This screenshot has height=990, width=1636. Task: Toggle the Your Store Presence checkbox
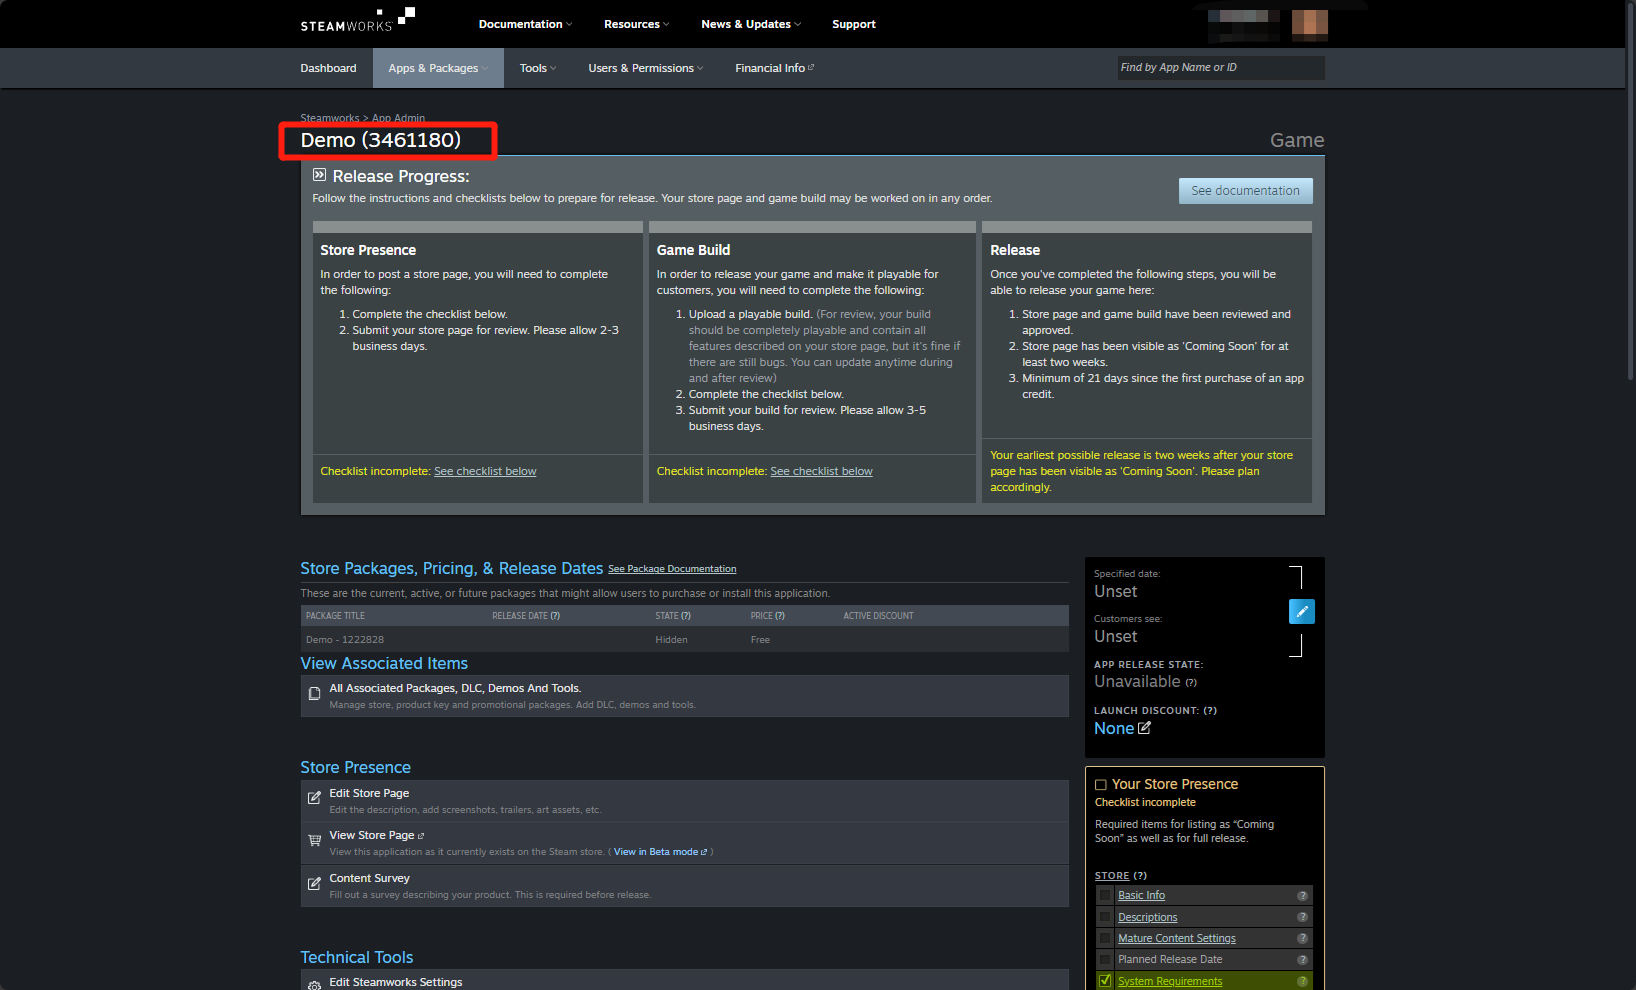(x=1101, y=784)
